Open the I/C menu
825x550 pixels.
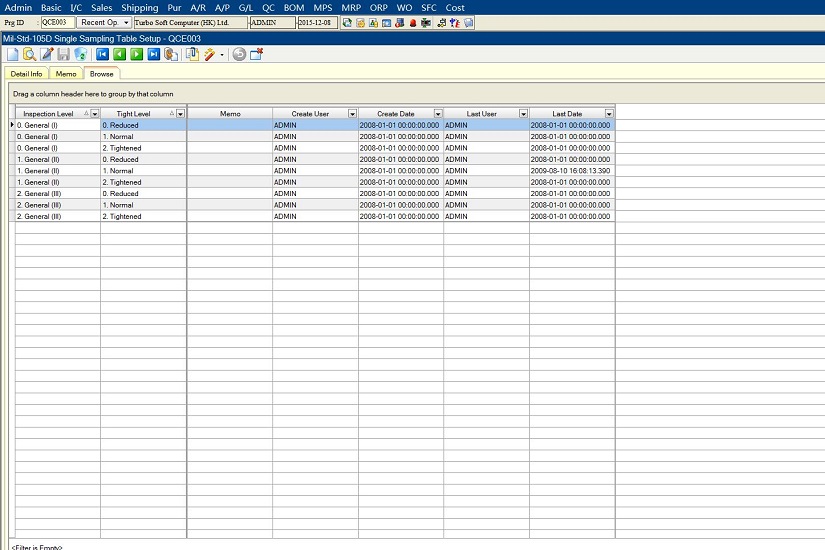click(76, 7)
